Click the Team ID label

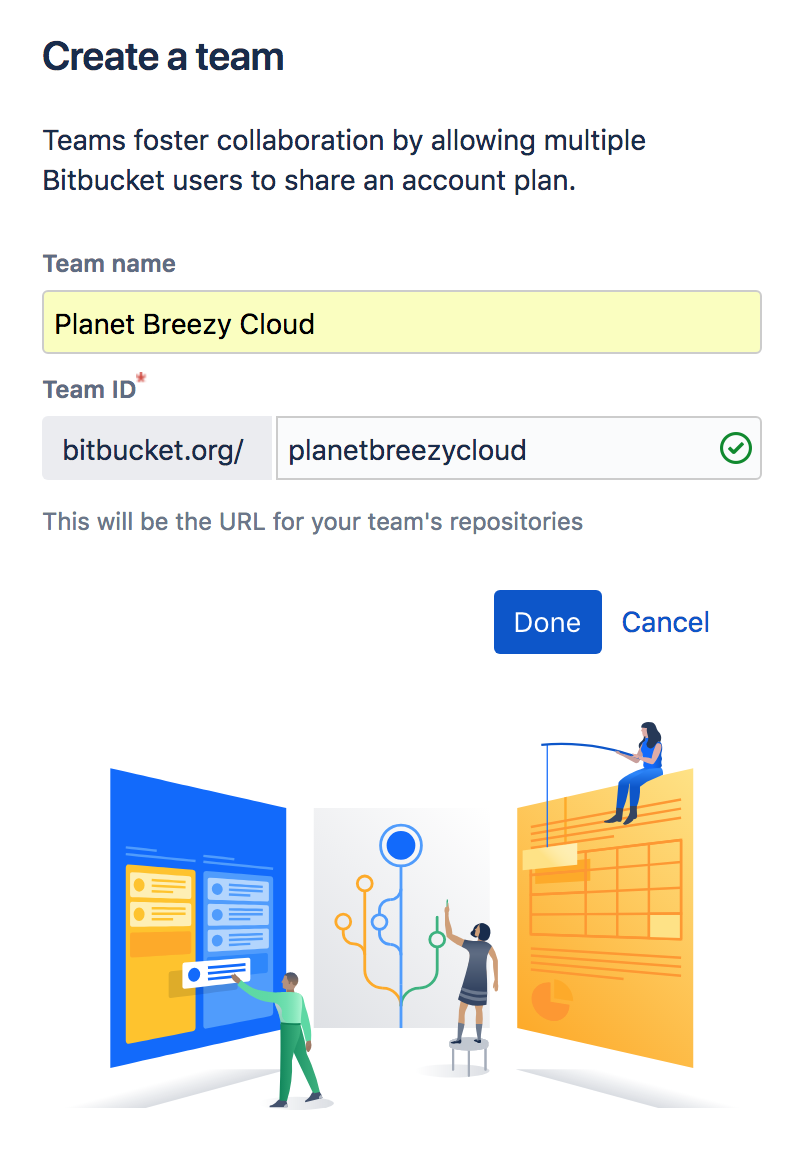pyautogui.click(x=88, y=390)
